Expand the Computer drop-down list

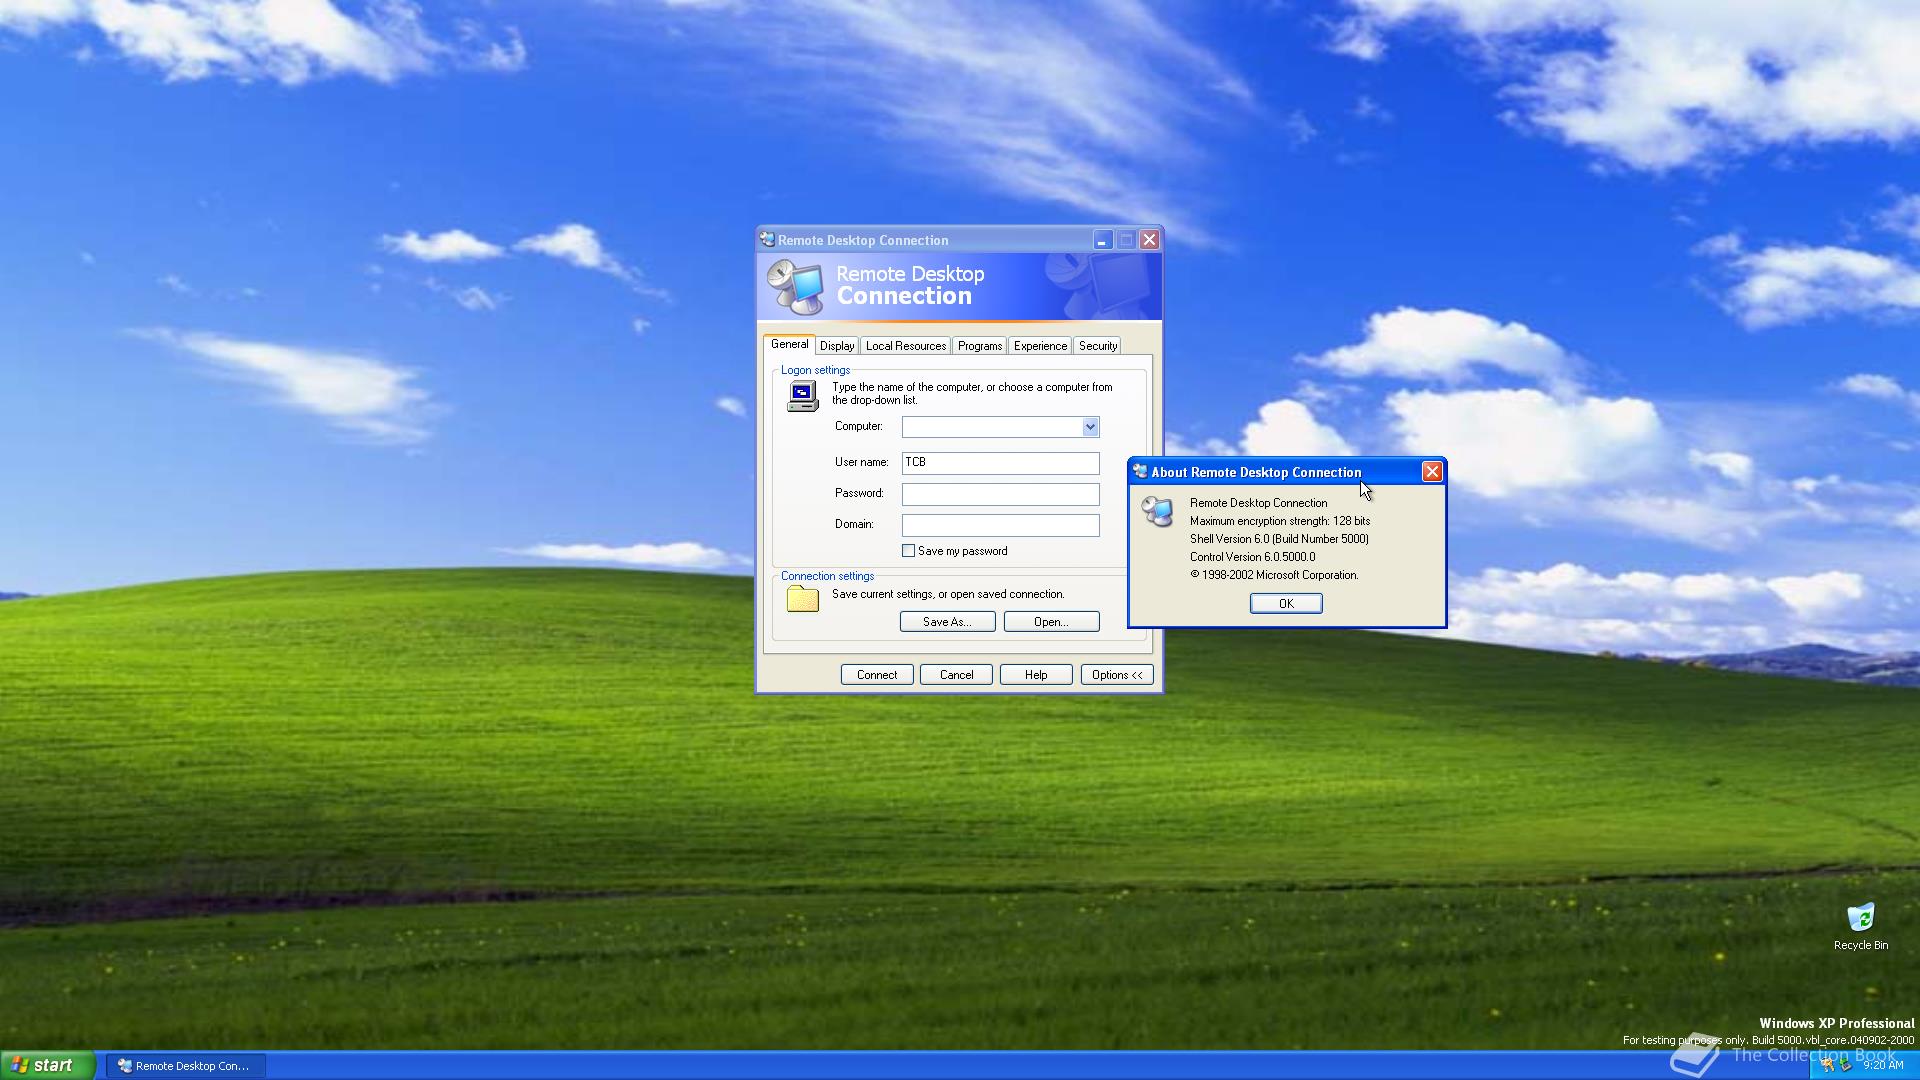1090,427
